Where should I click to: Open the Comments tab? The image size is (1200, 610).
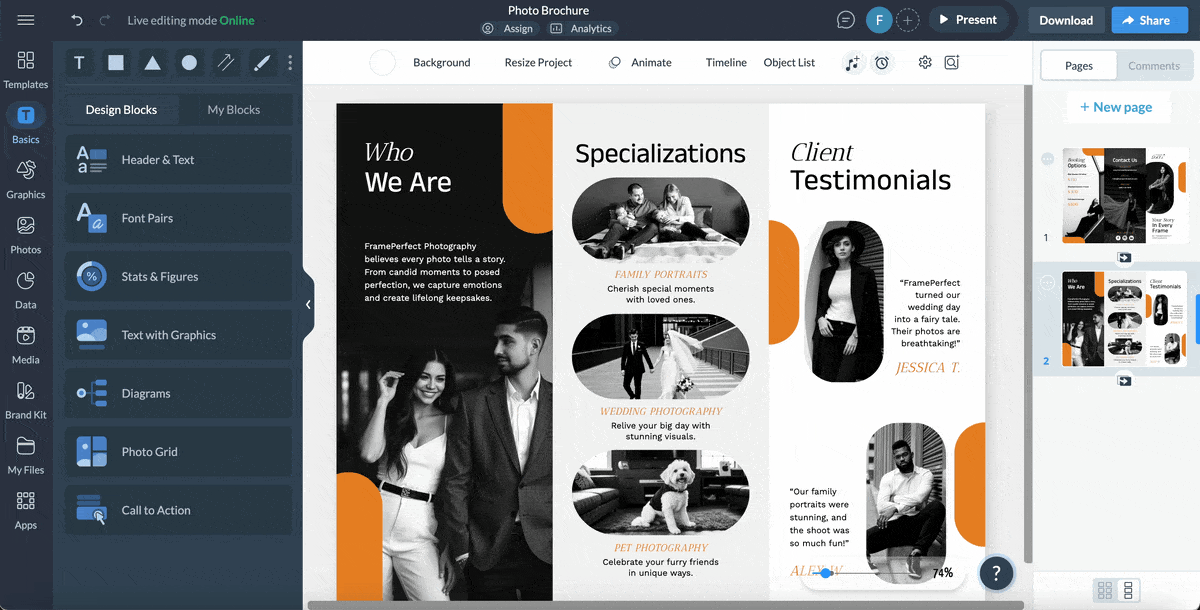[x=1154, y=66]
